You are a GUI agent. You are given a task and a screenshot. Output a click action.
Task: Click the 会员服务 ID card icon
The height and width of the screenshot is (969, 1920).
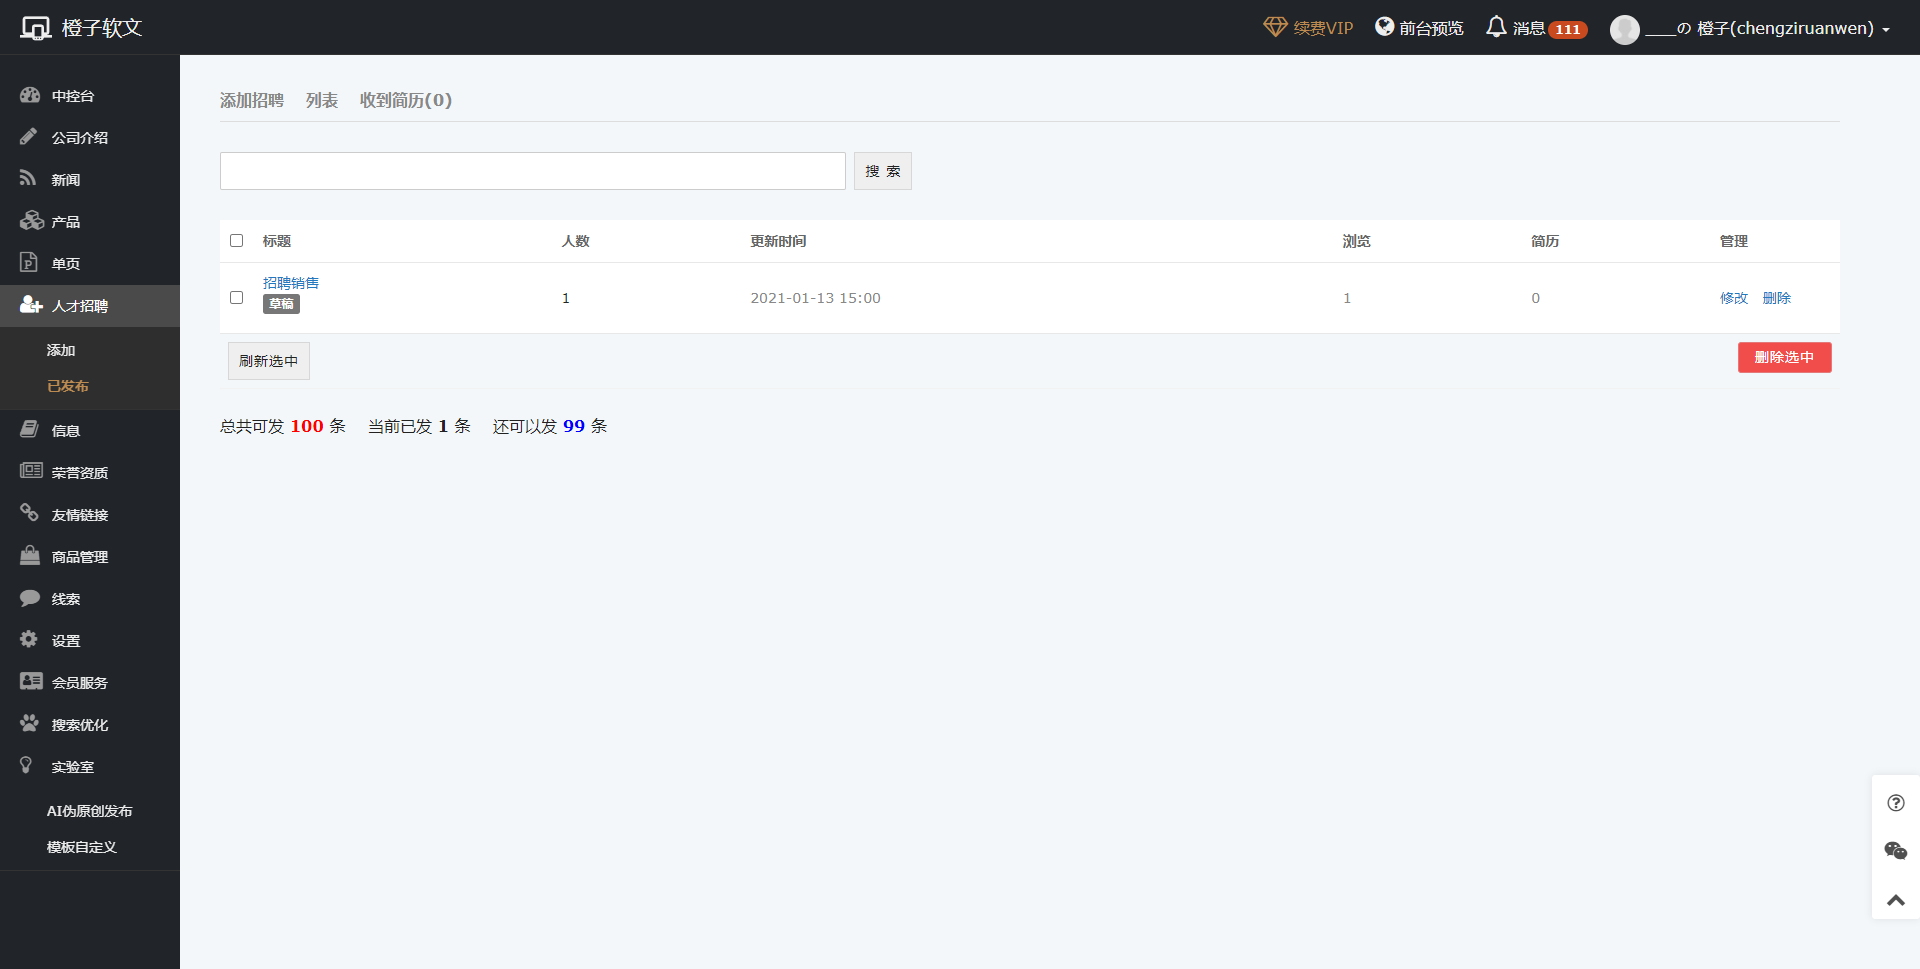(x=31, y=681)
